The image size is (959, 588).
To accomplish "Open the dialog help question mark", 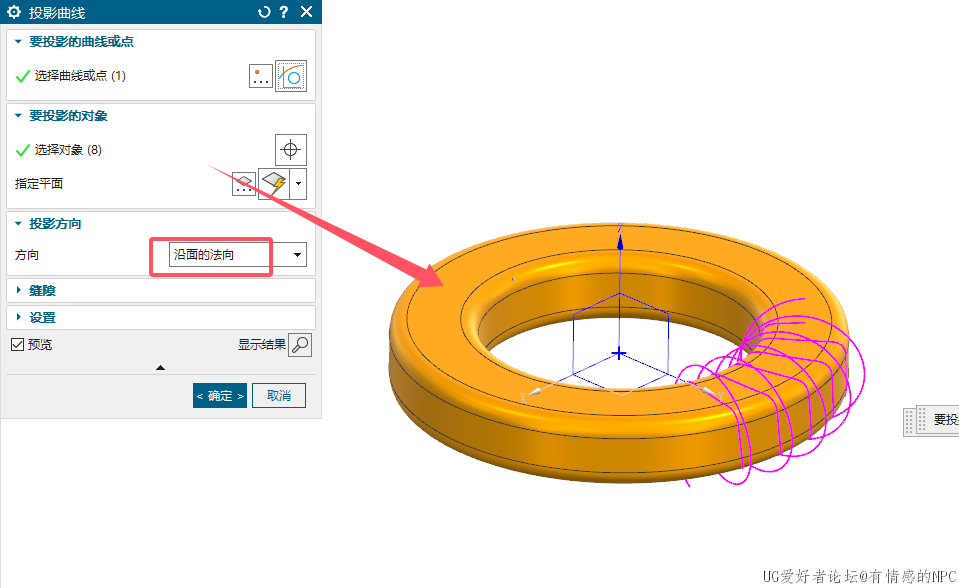I will click(284, 12).
